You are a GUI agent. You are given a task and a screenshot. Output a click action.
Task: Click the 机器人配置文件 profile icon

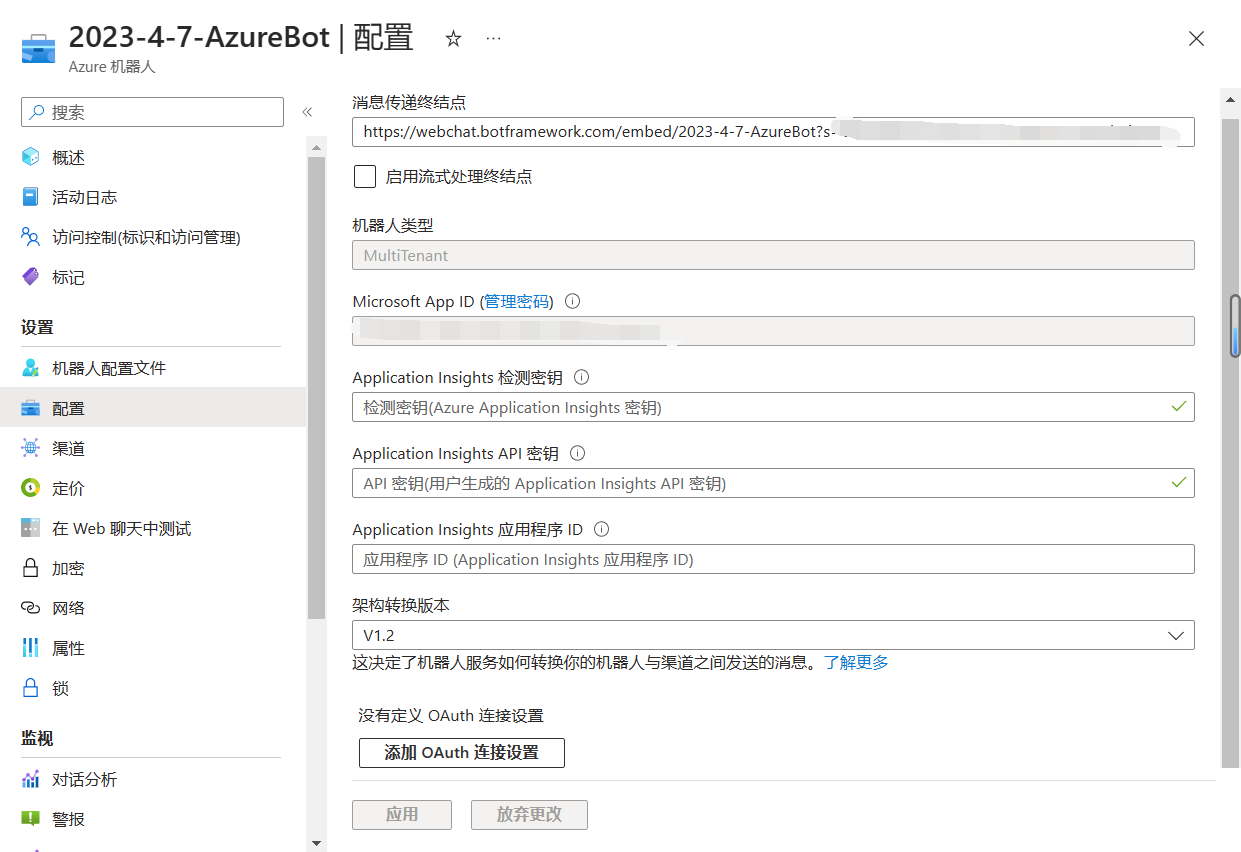coord(31,368)
